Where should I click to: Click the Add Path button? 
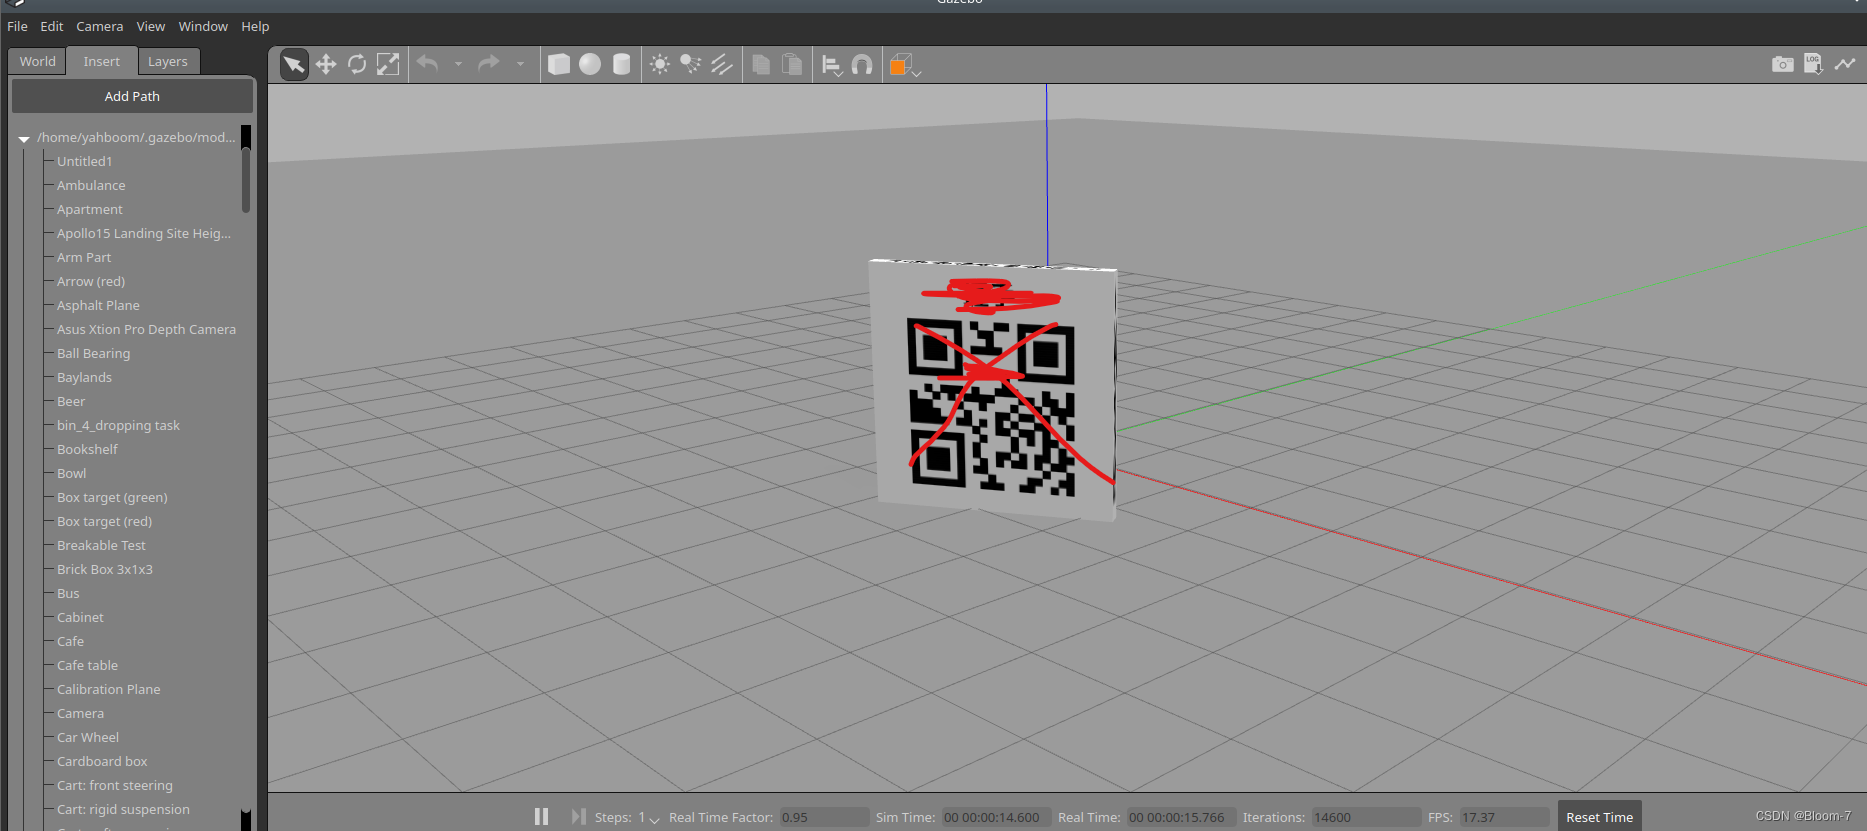pyautogui.click(x=132, y=96)
